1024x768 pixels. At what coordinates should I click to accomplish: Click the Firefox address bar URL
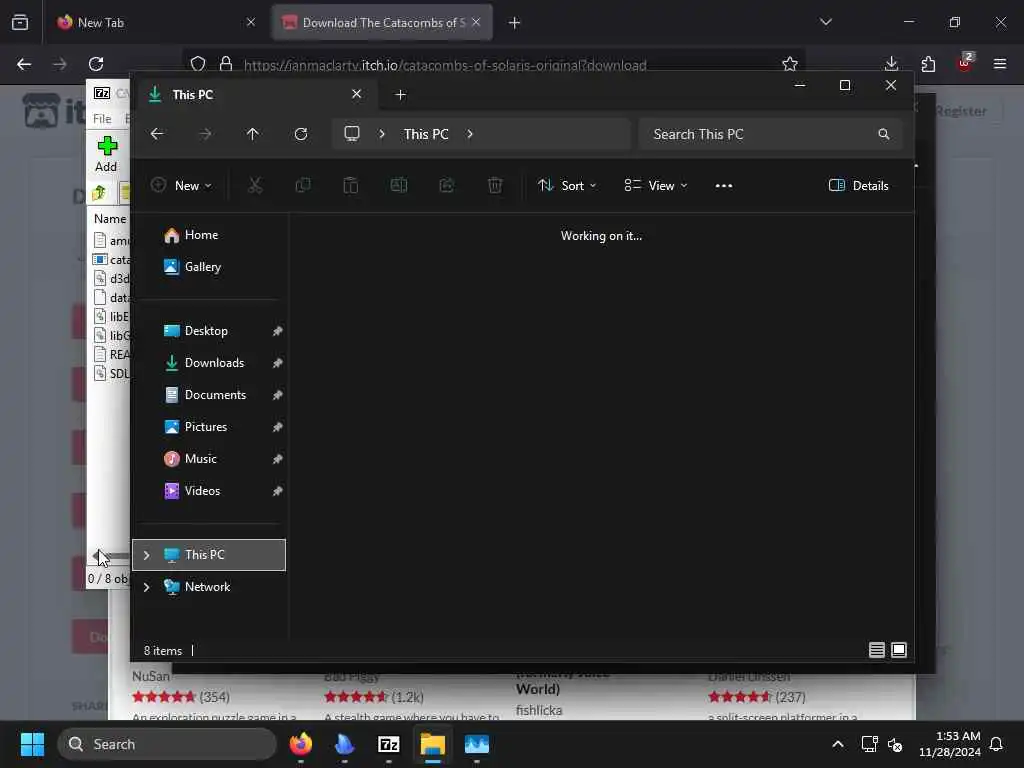[445, 65]
